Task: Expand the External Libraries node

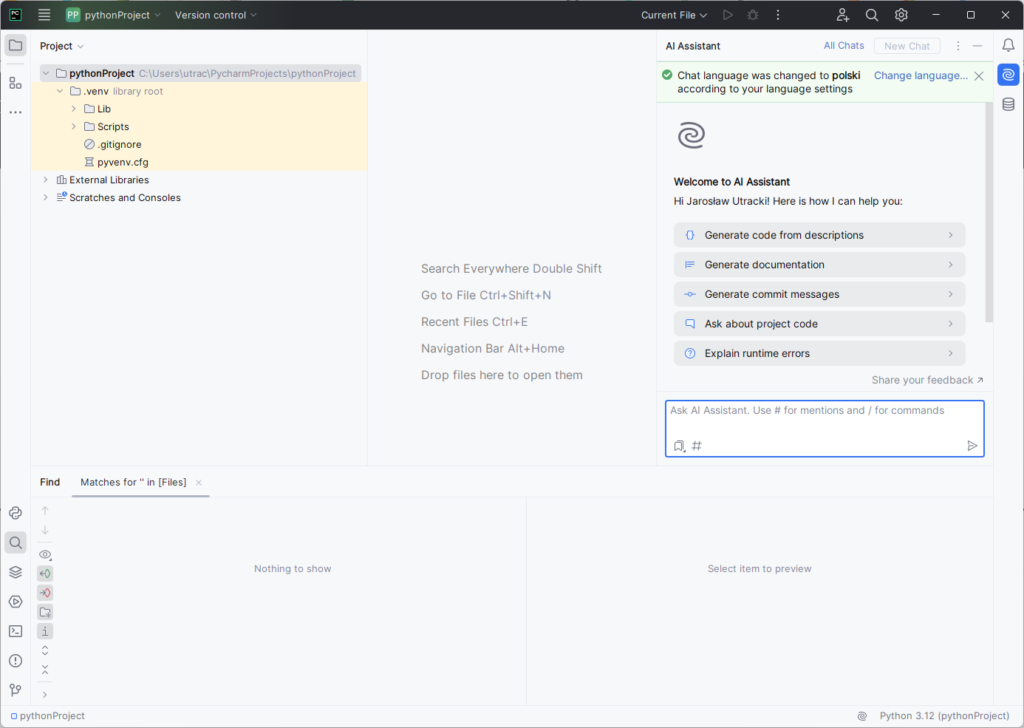Action: 46,180
